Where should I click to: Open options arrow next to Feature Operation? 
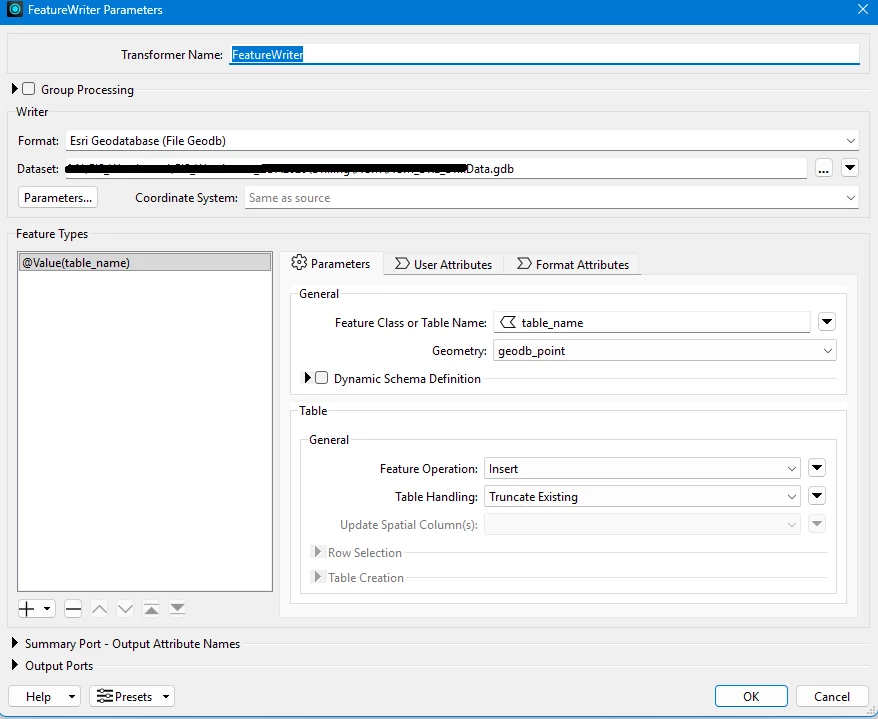(x=817, y=468)
